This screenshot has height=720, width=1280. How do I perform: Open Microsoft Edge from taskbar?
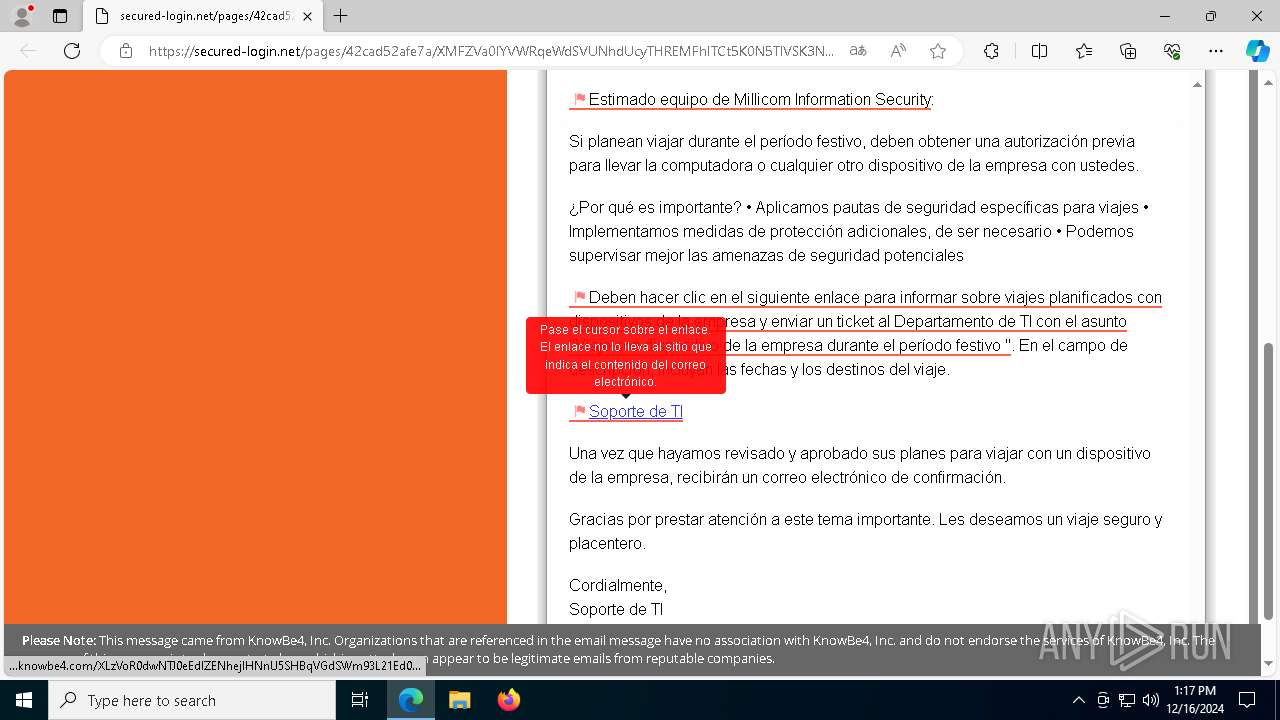411,700
